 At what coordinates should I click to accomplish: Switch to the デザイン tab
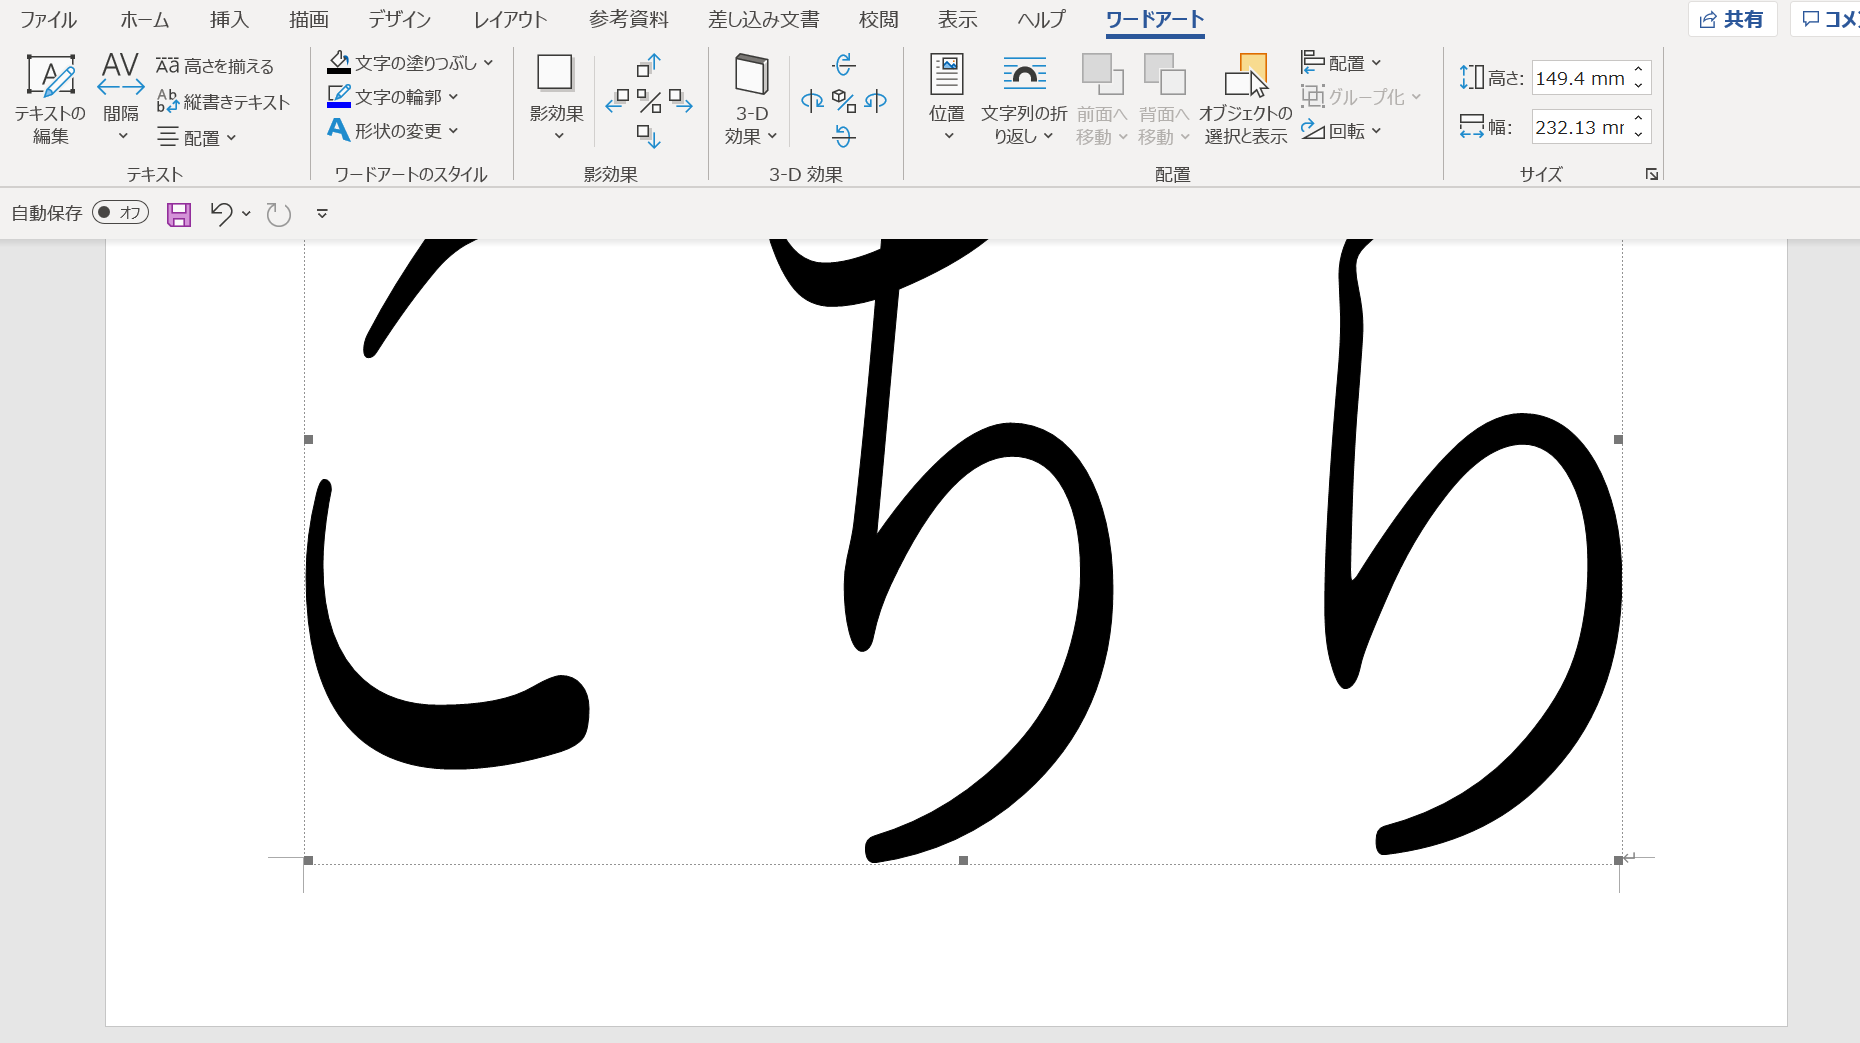point(399,19)
